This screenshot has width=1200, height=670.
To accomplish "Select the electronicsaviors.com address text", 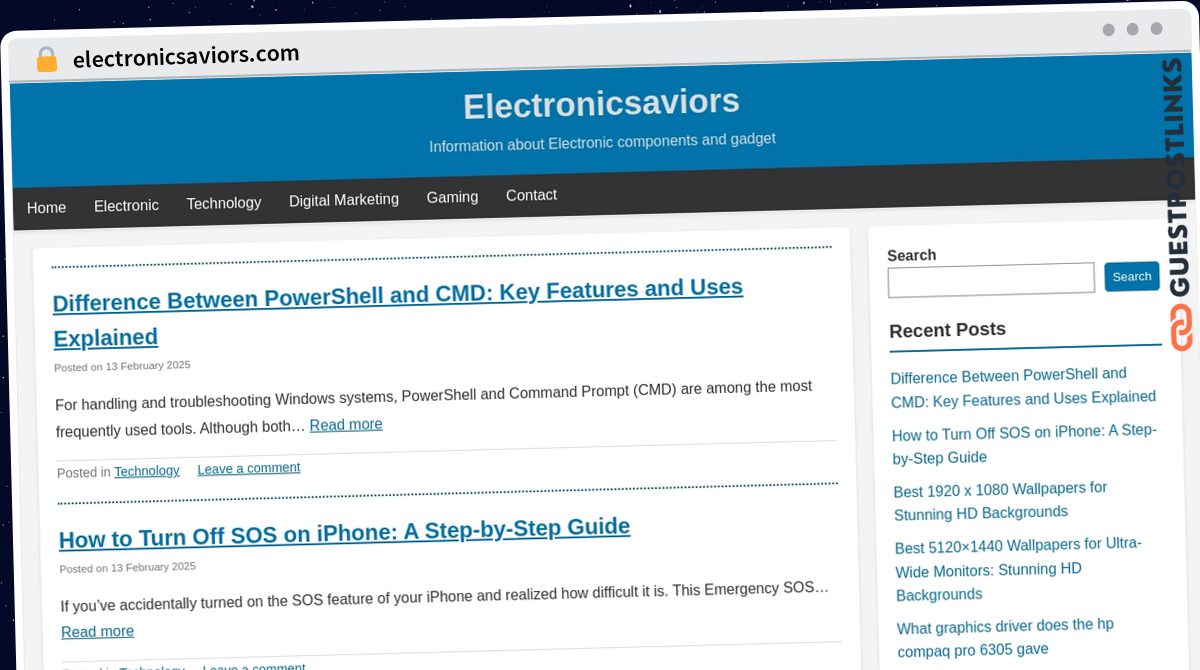I will tap(186, 56).
